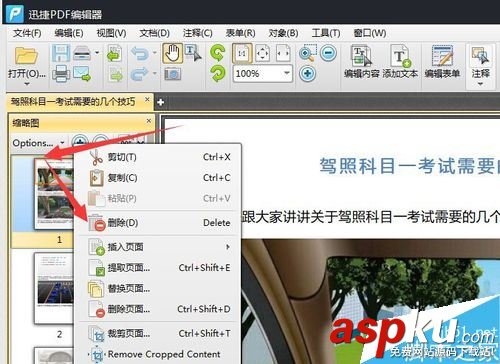
Task: Click the Zoom Out minus icon
Action: pos(328,53)
